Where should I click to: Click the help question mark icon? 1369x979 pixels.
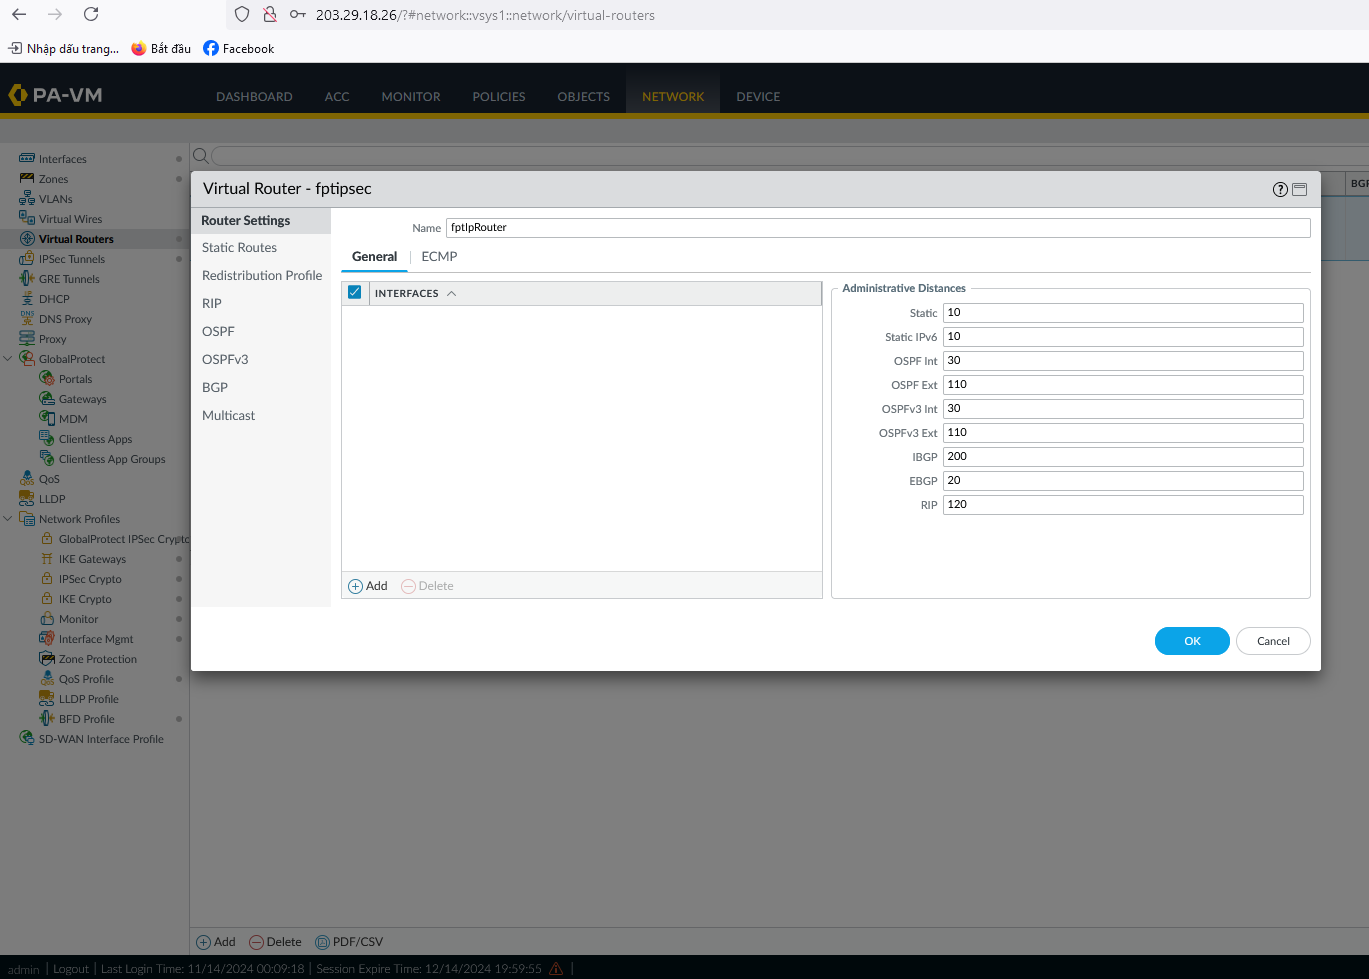(x=1279, y=190)
